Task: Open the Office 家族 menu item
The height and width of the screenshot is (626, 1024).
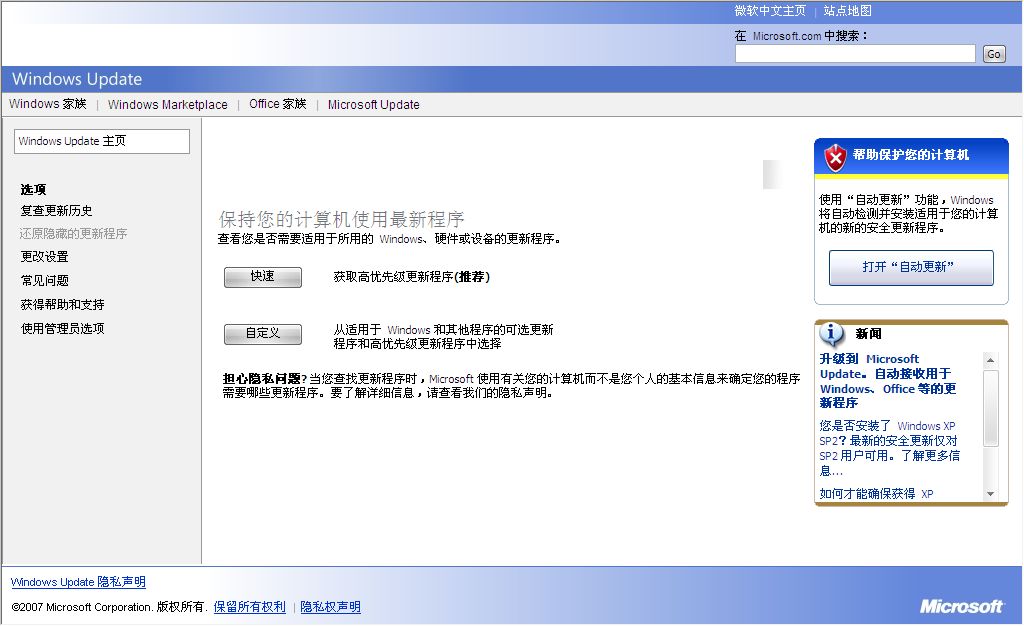Action: [x=278, y=104]
